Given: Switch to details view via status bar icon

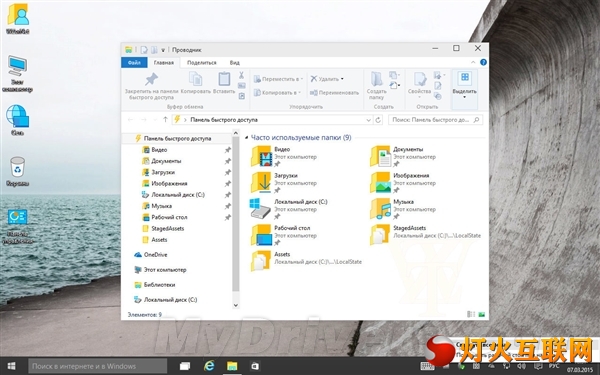Looking at the screenshot, I should pos(471,315).
